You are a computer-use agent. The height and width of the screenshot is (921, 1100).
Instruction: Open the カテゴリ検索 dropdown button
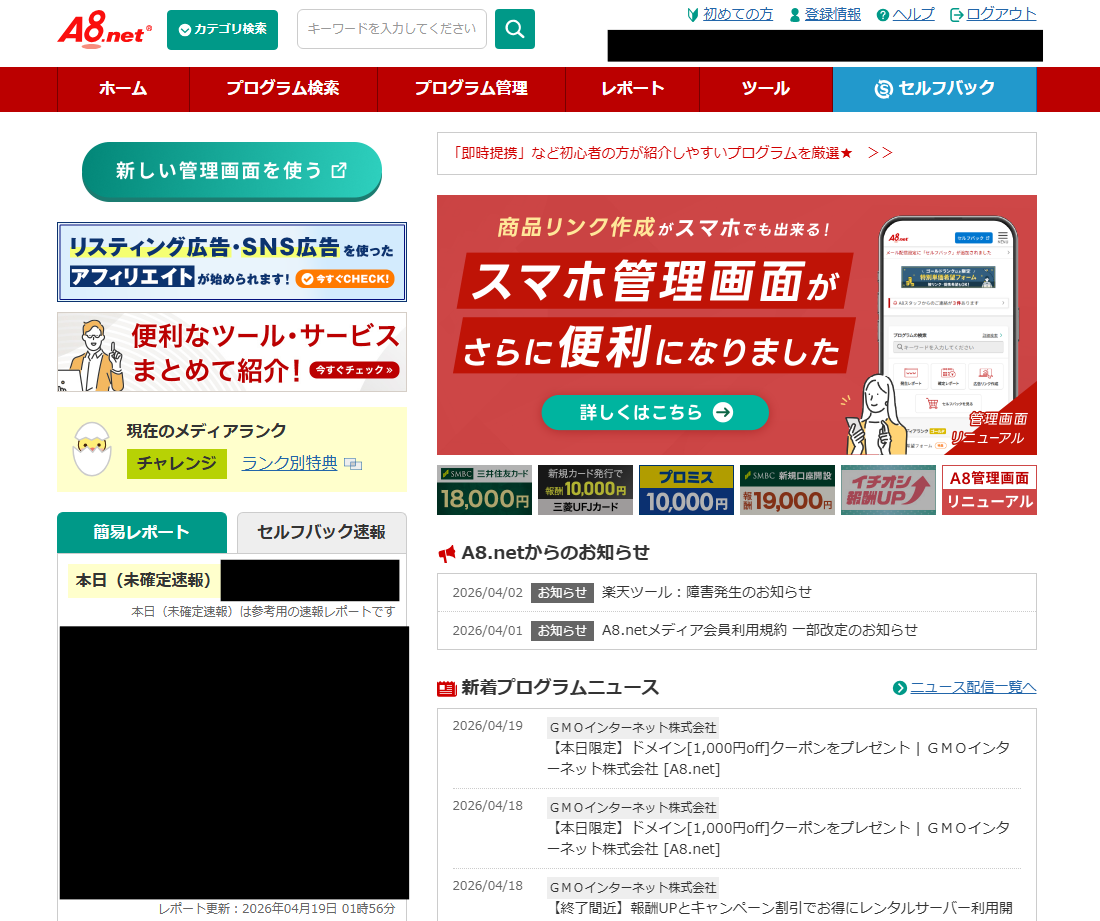coord(222,29)
